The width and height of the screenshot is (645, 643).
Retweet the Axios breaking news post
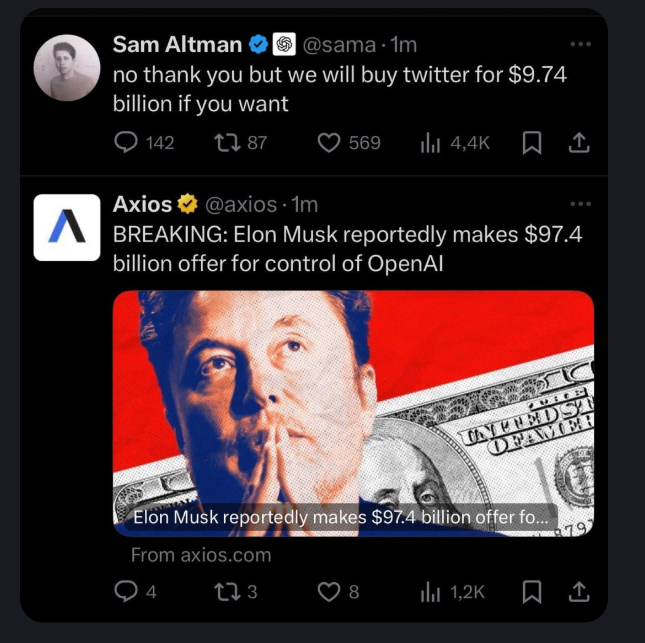click(x=226, y=592)
